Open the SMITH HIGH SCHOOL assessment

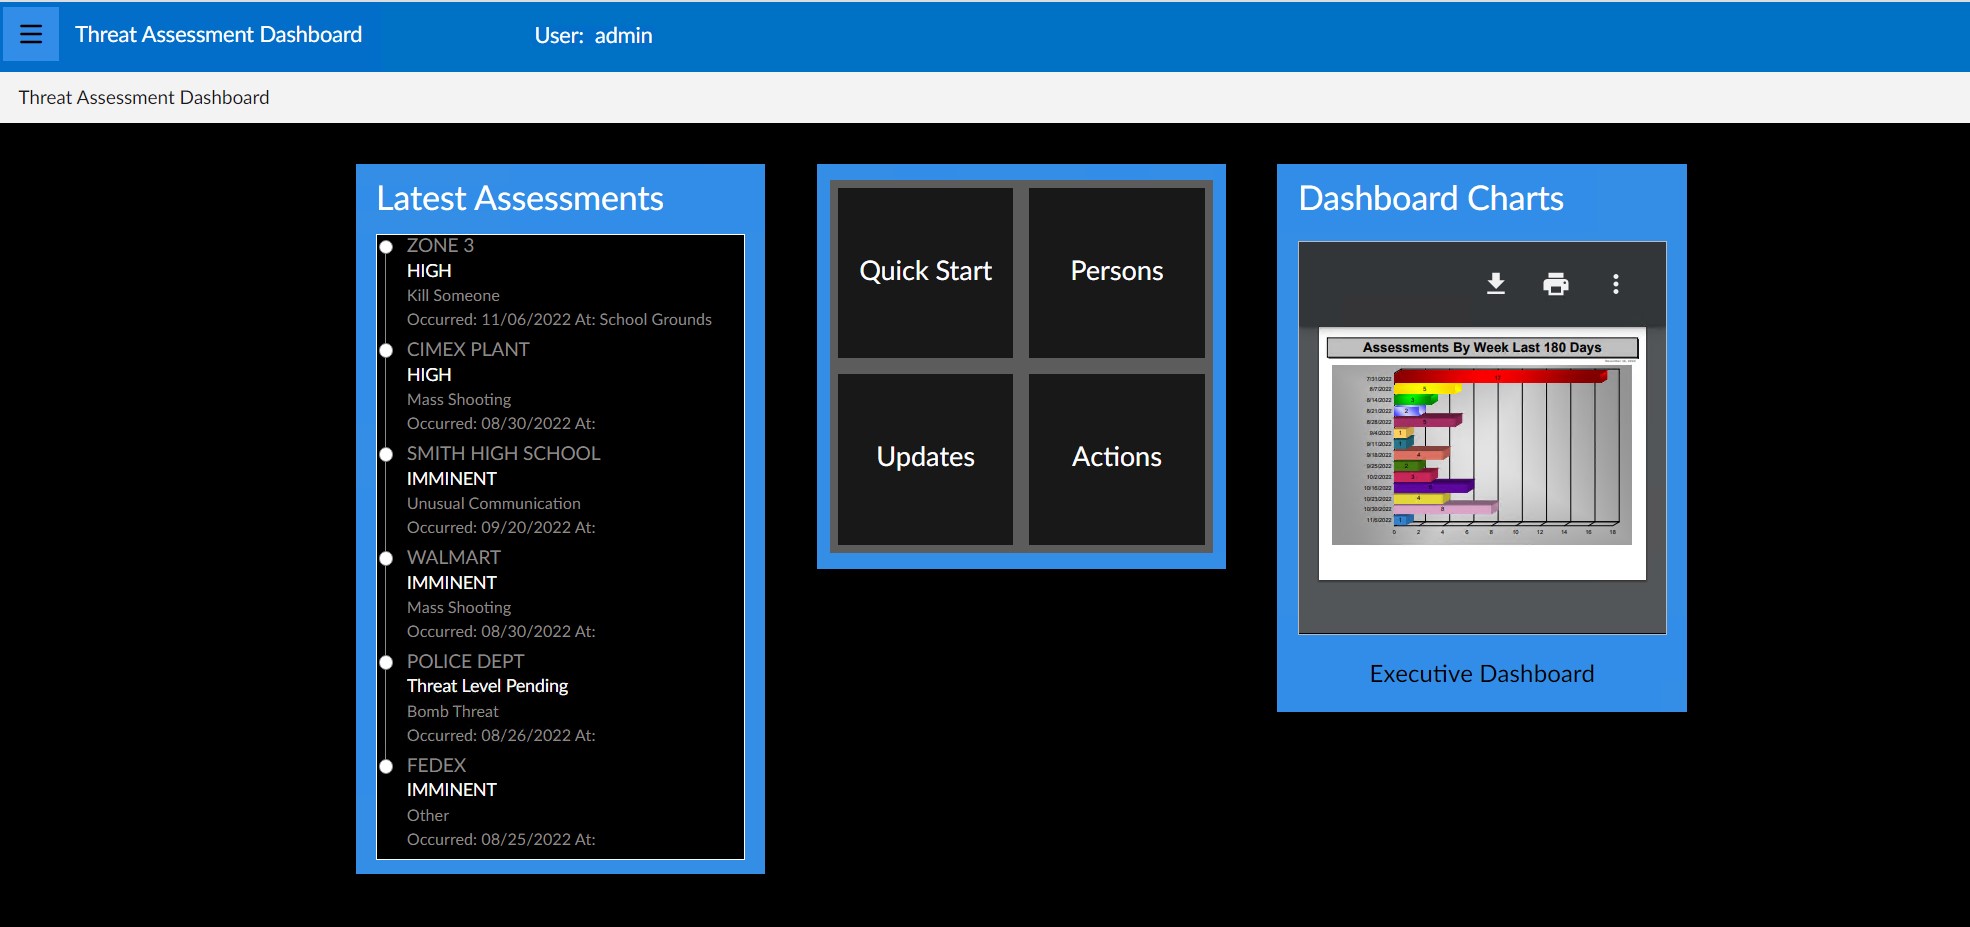click(x=503, y=454)
